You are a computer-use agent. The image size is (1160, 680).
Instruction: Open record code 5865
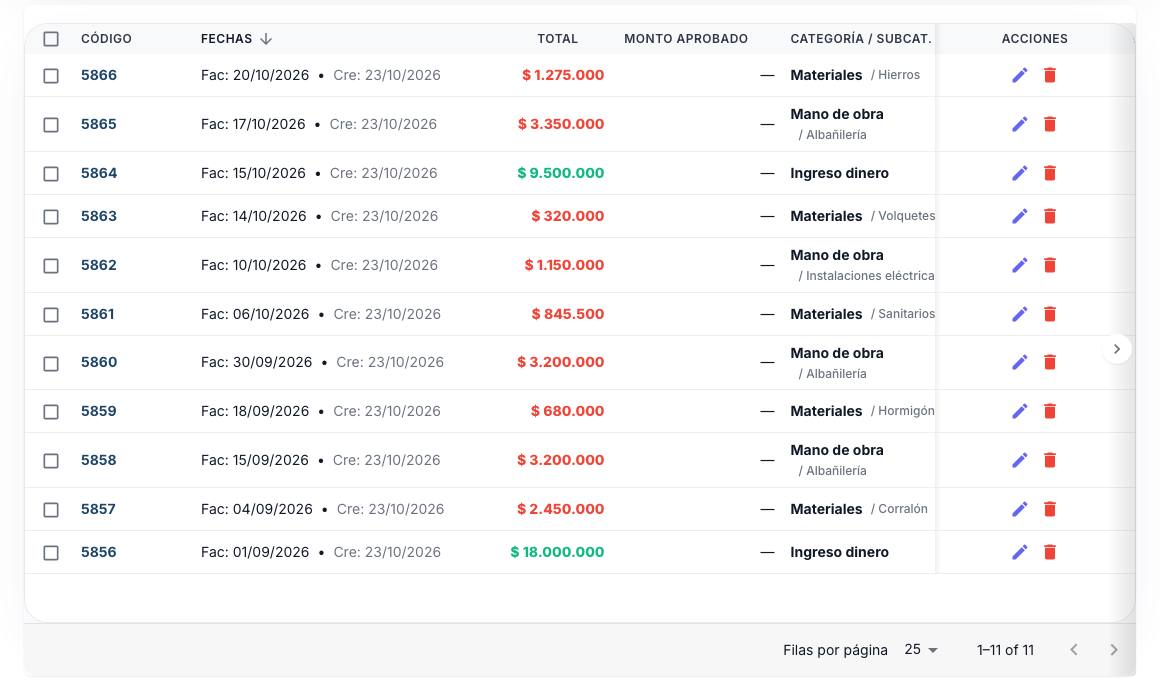[99, 124]
